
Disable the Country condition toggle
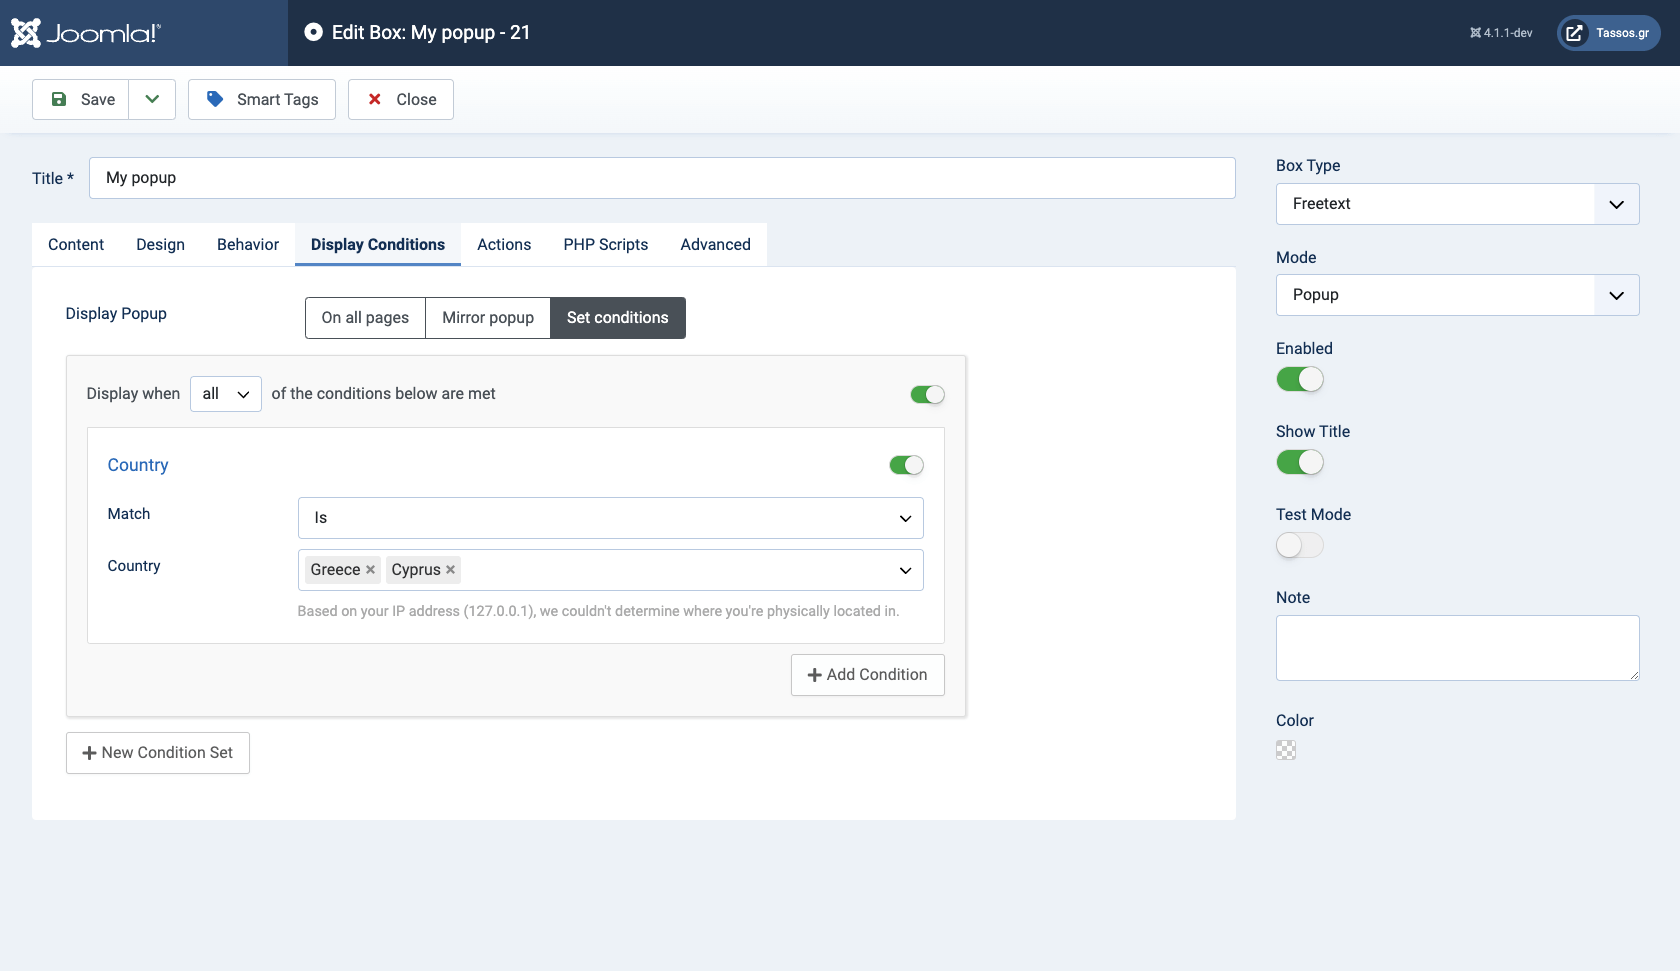coord(906,465)
